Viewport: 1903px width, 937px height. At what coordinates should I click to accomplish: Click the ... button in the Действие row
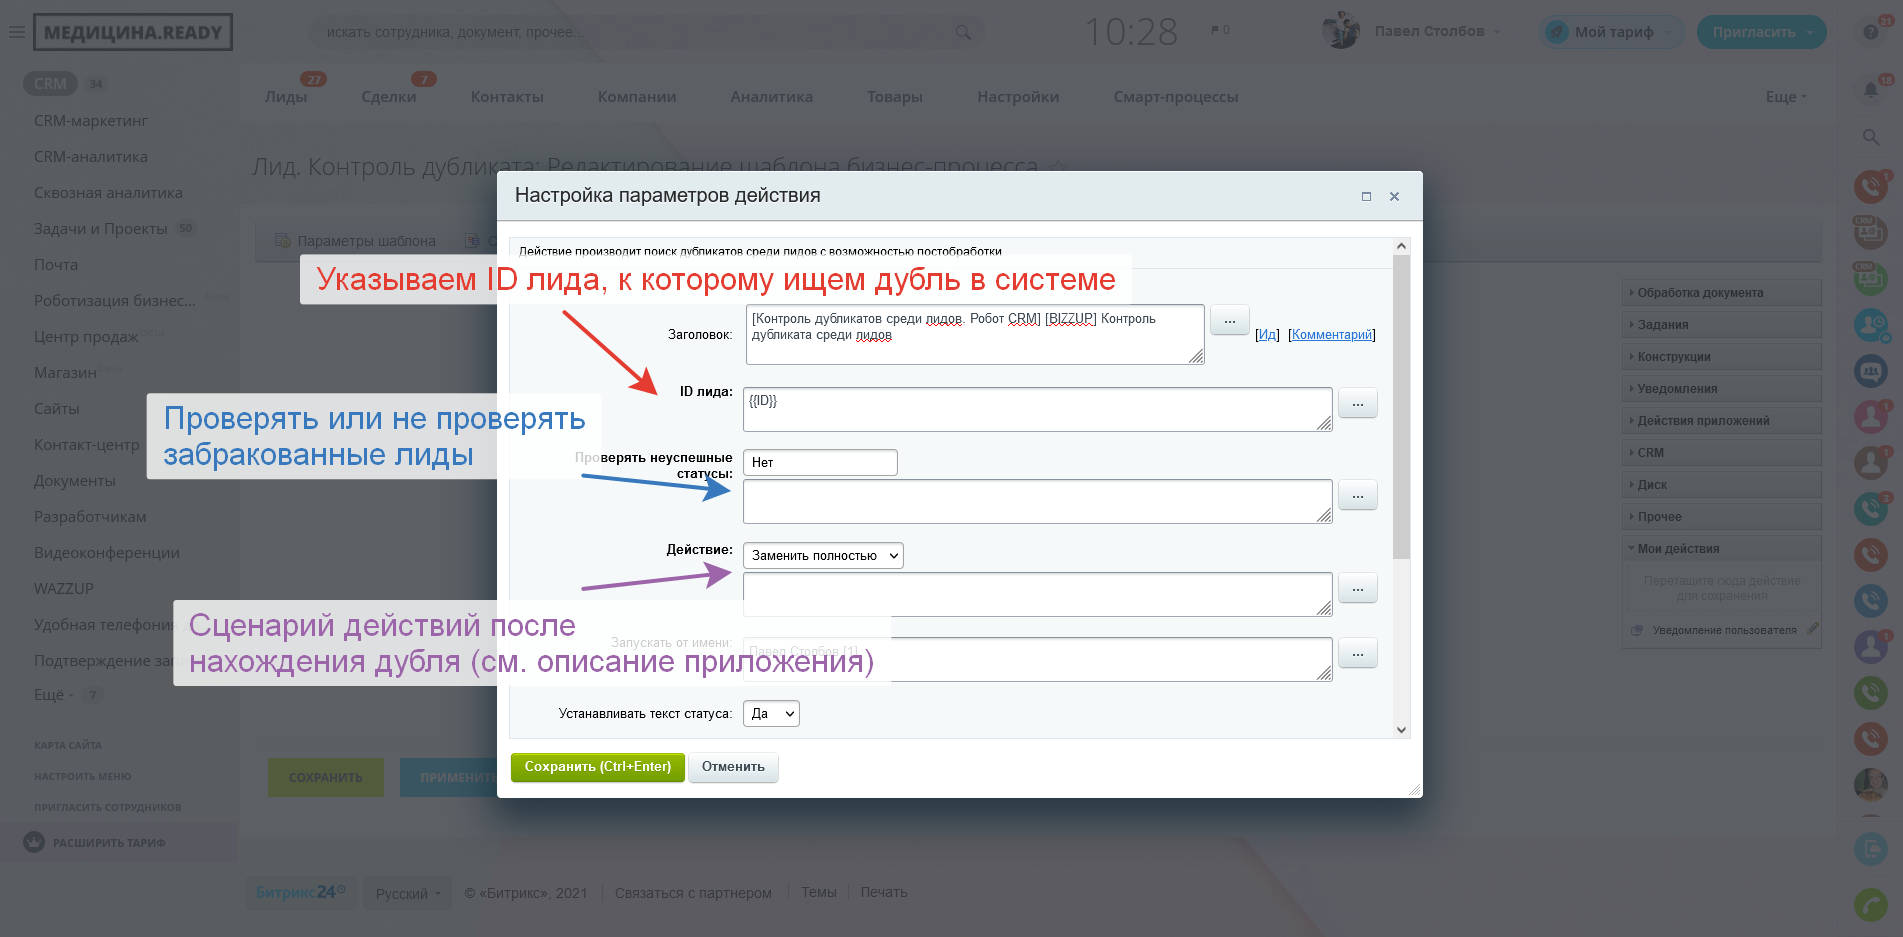tap(1358, 588)
